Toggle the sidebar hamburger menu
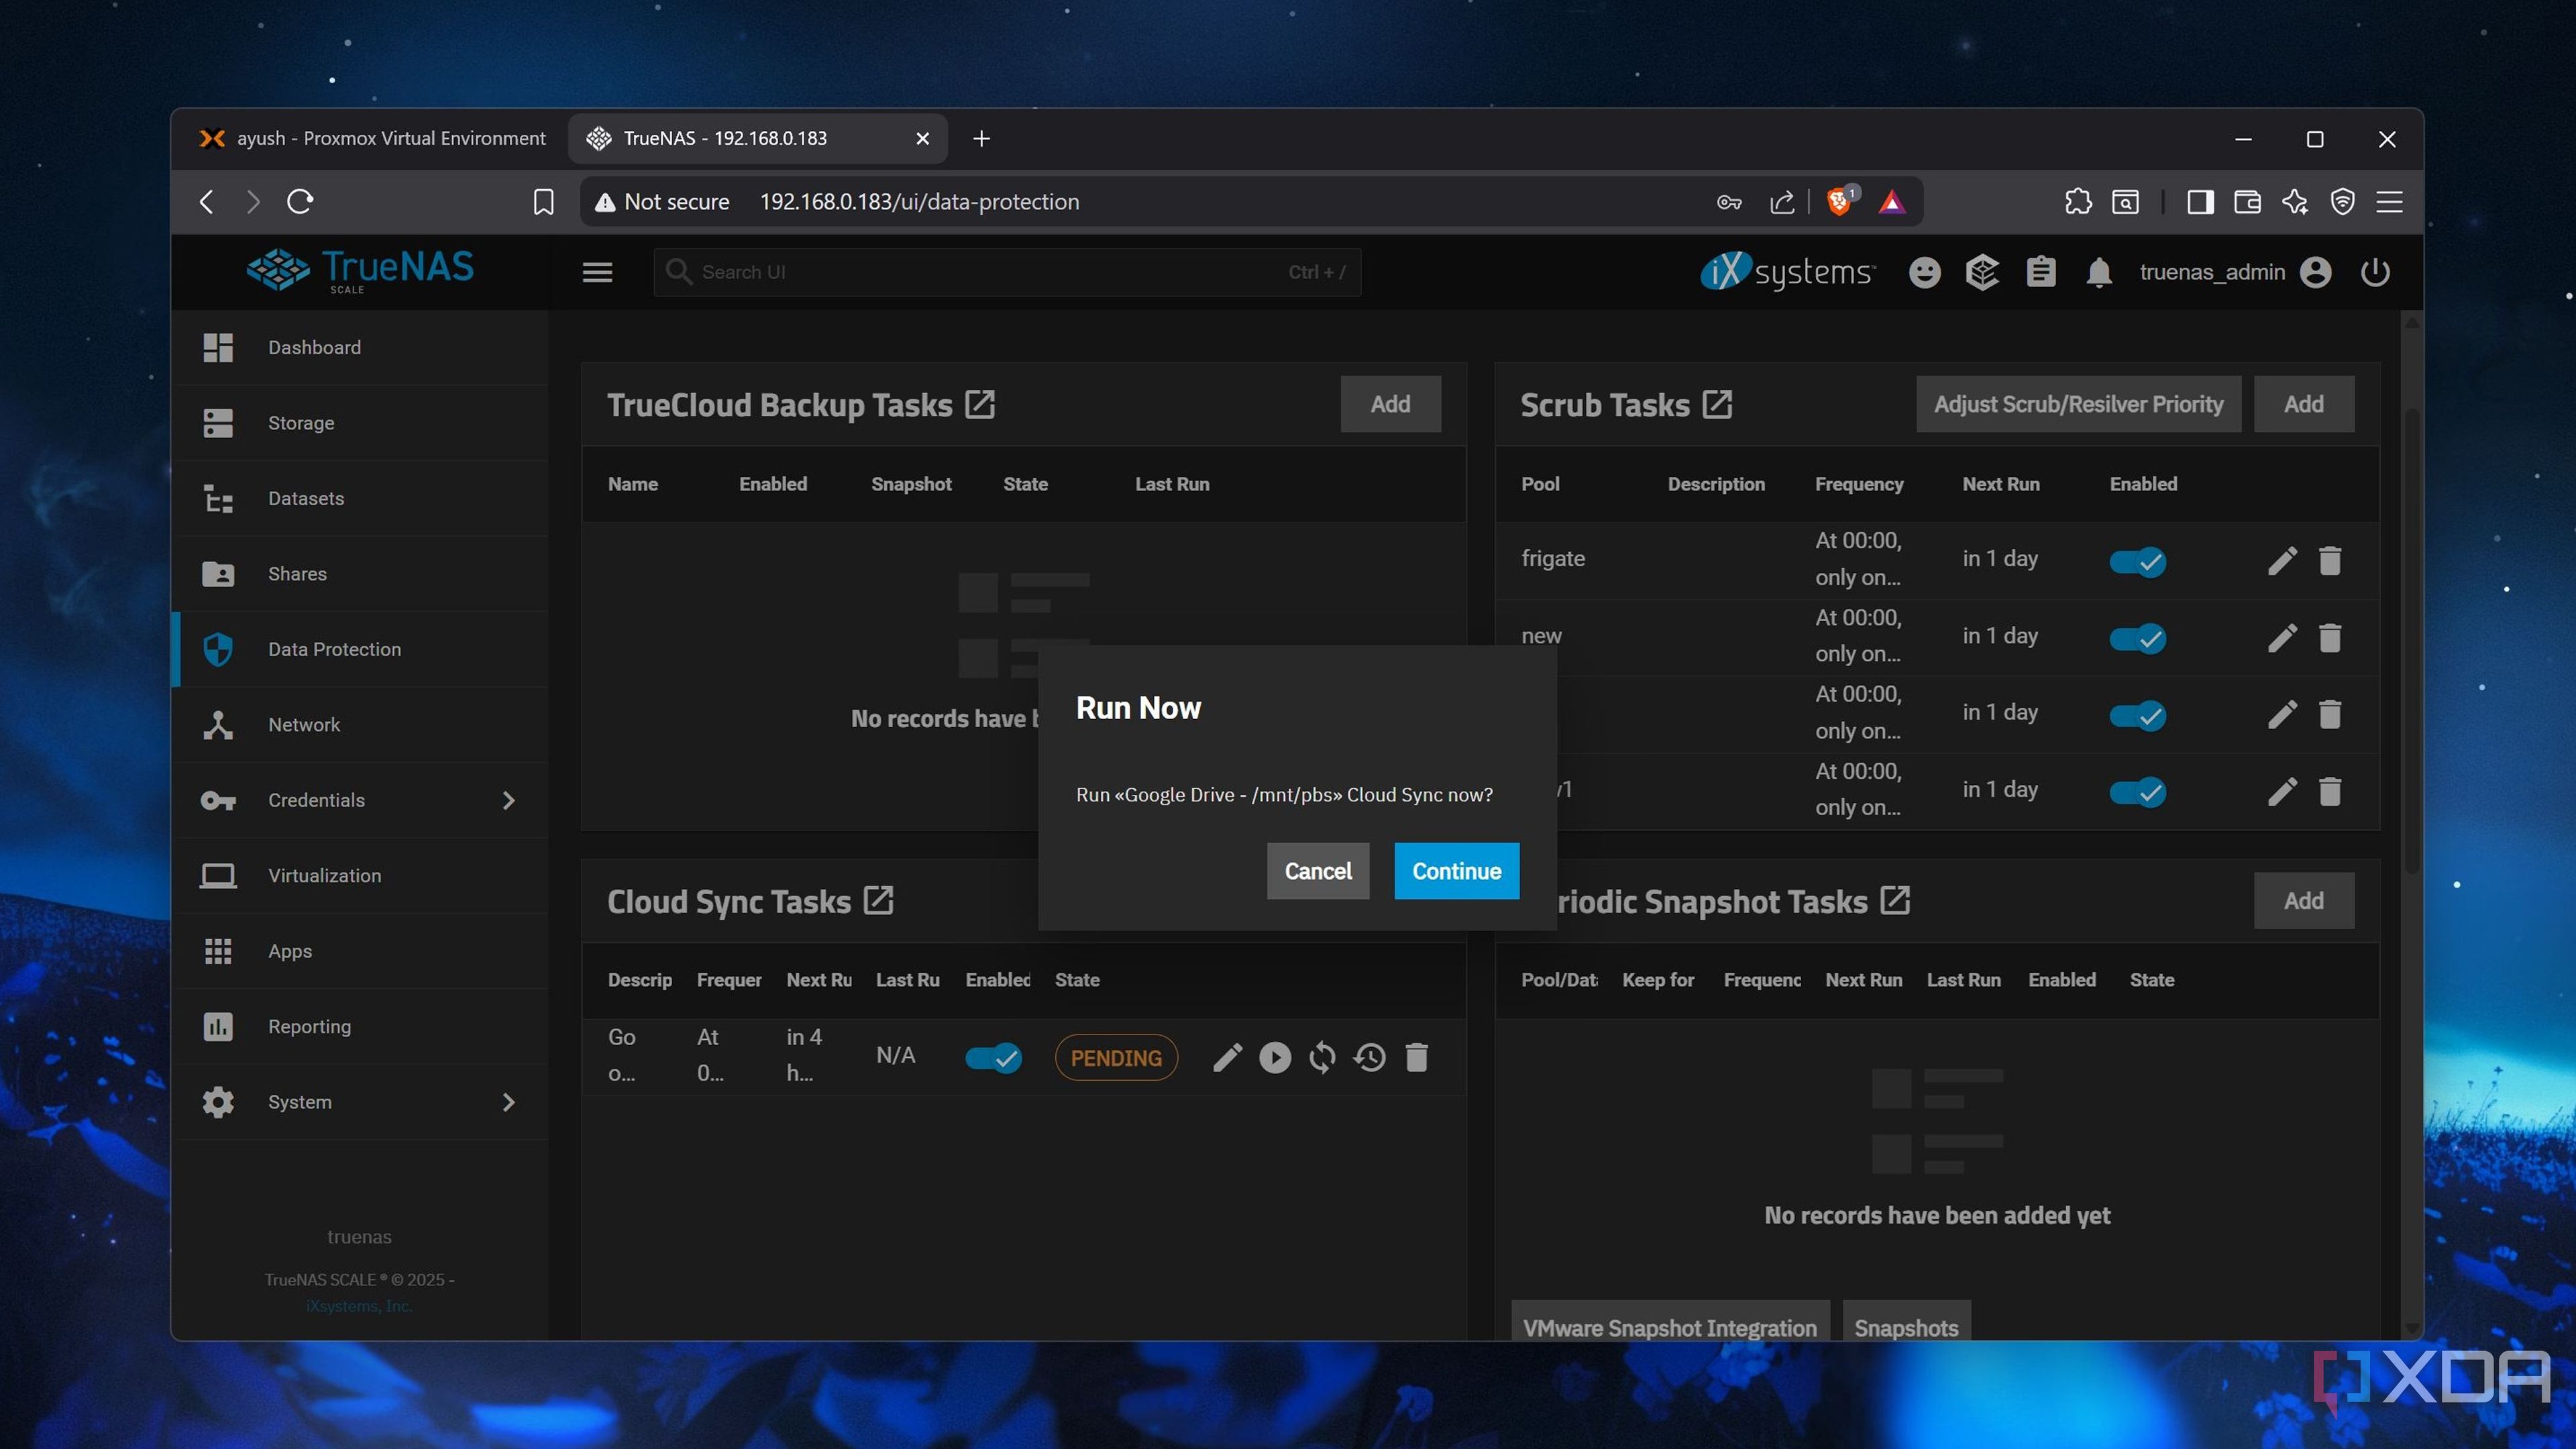The image size is (2576, 1449). click(x=597, y=272)
